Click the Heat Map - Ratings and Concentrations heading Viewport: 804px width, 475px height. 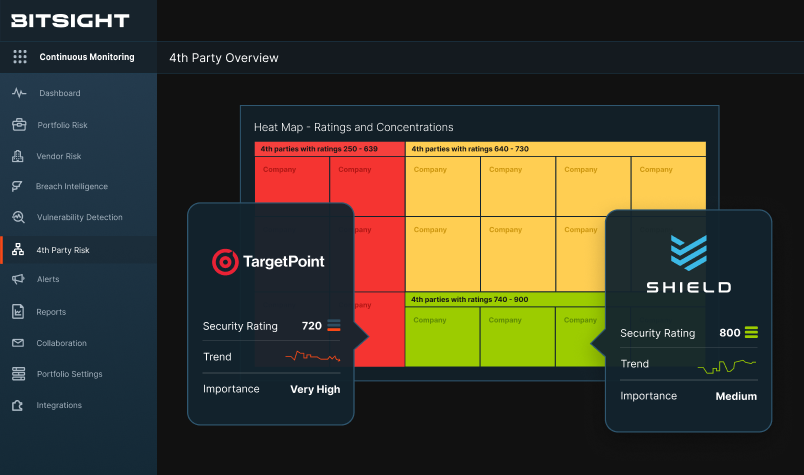tap(354, 127)
